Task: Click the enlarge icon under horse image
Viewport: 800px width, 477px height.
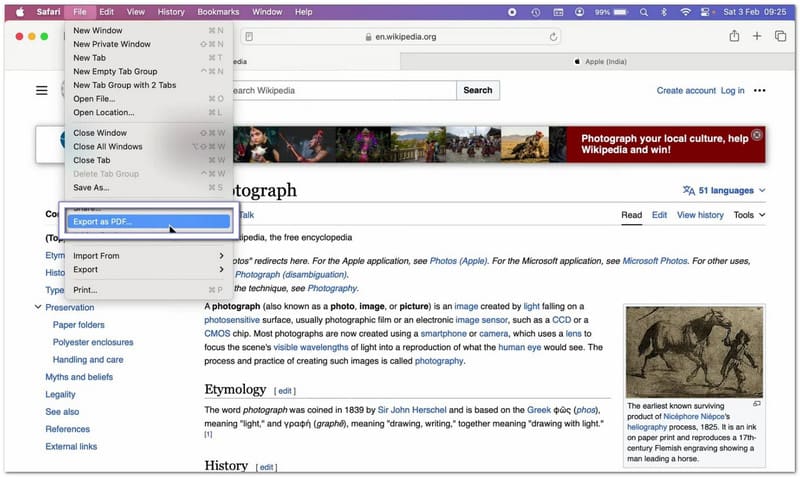Action: click(757, 404)
